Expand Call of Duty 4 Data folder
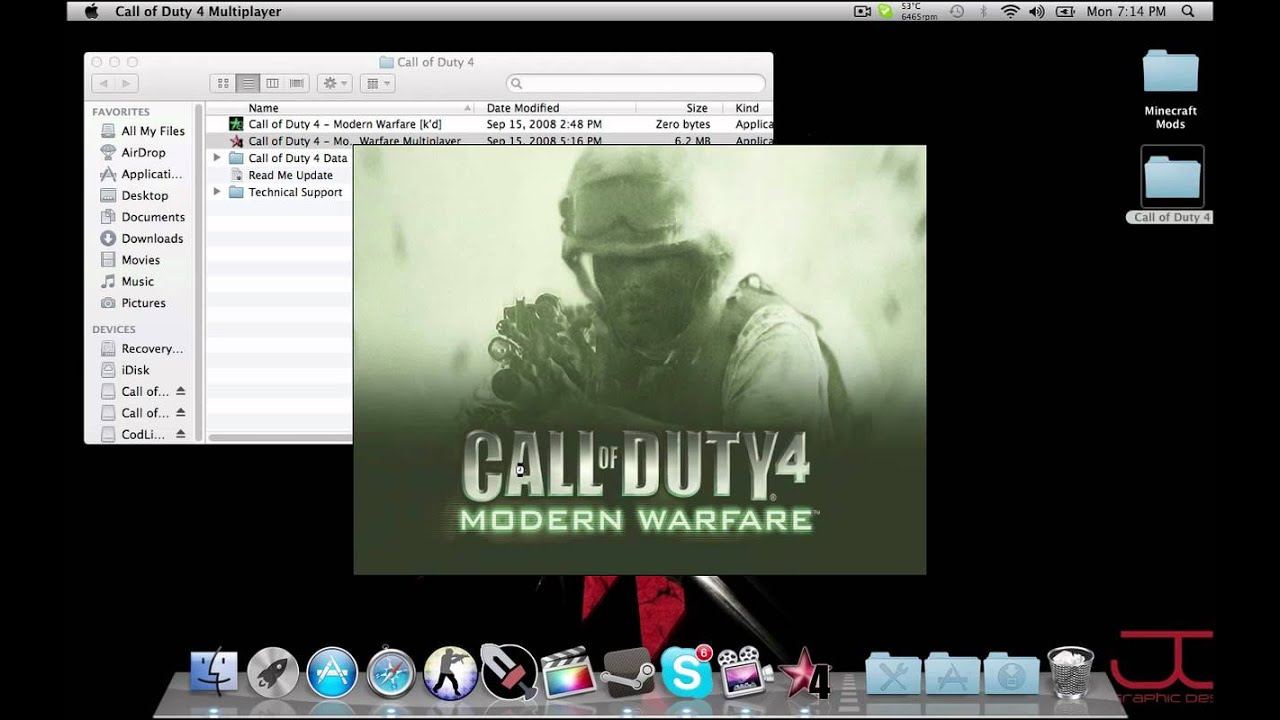 point(216,158)
